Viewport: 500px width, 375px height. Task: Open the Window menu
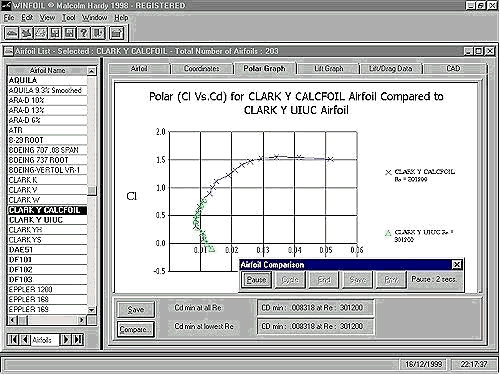tap(95, 18)
